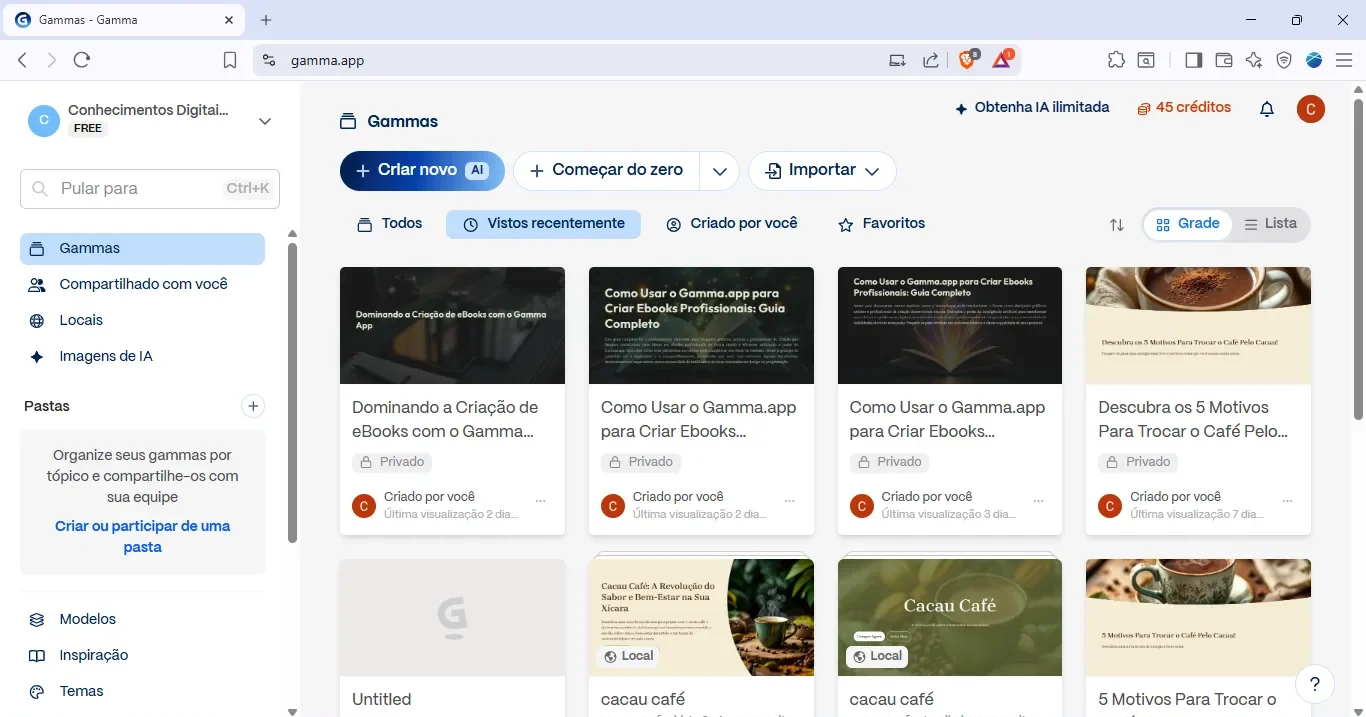Open the extensions puzzle icon
Image resolution: width=1366 pixels, height=717 pixels.
(1116, 60)
